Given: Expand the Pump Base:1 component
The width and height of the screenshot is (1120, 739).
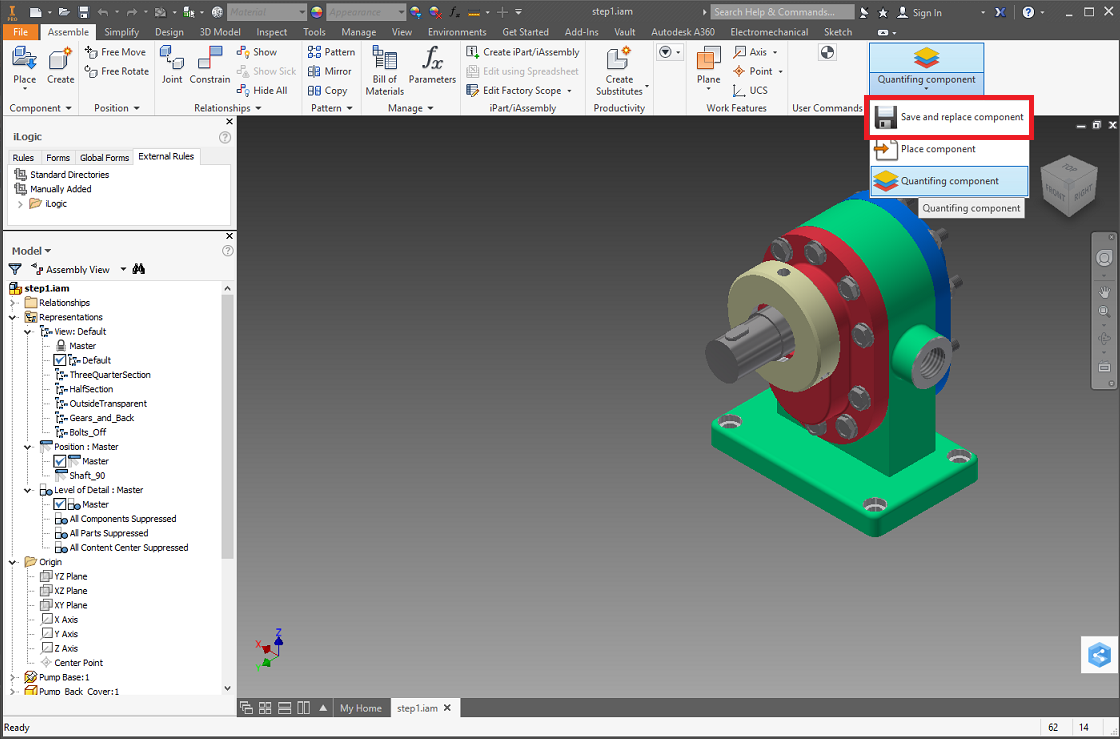Looking at the screenshot, I should [x=13, y=677].
